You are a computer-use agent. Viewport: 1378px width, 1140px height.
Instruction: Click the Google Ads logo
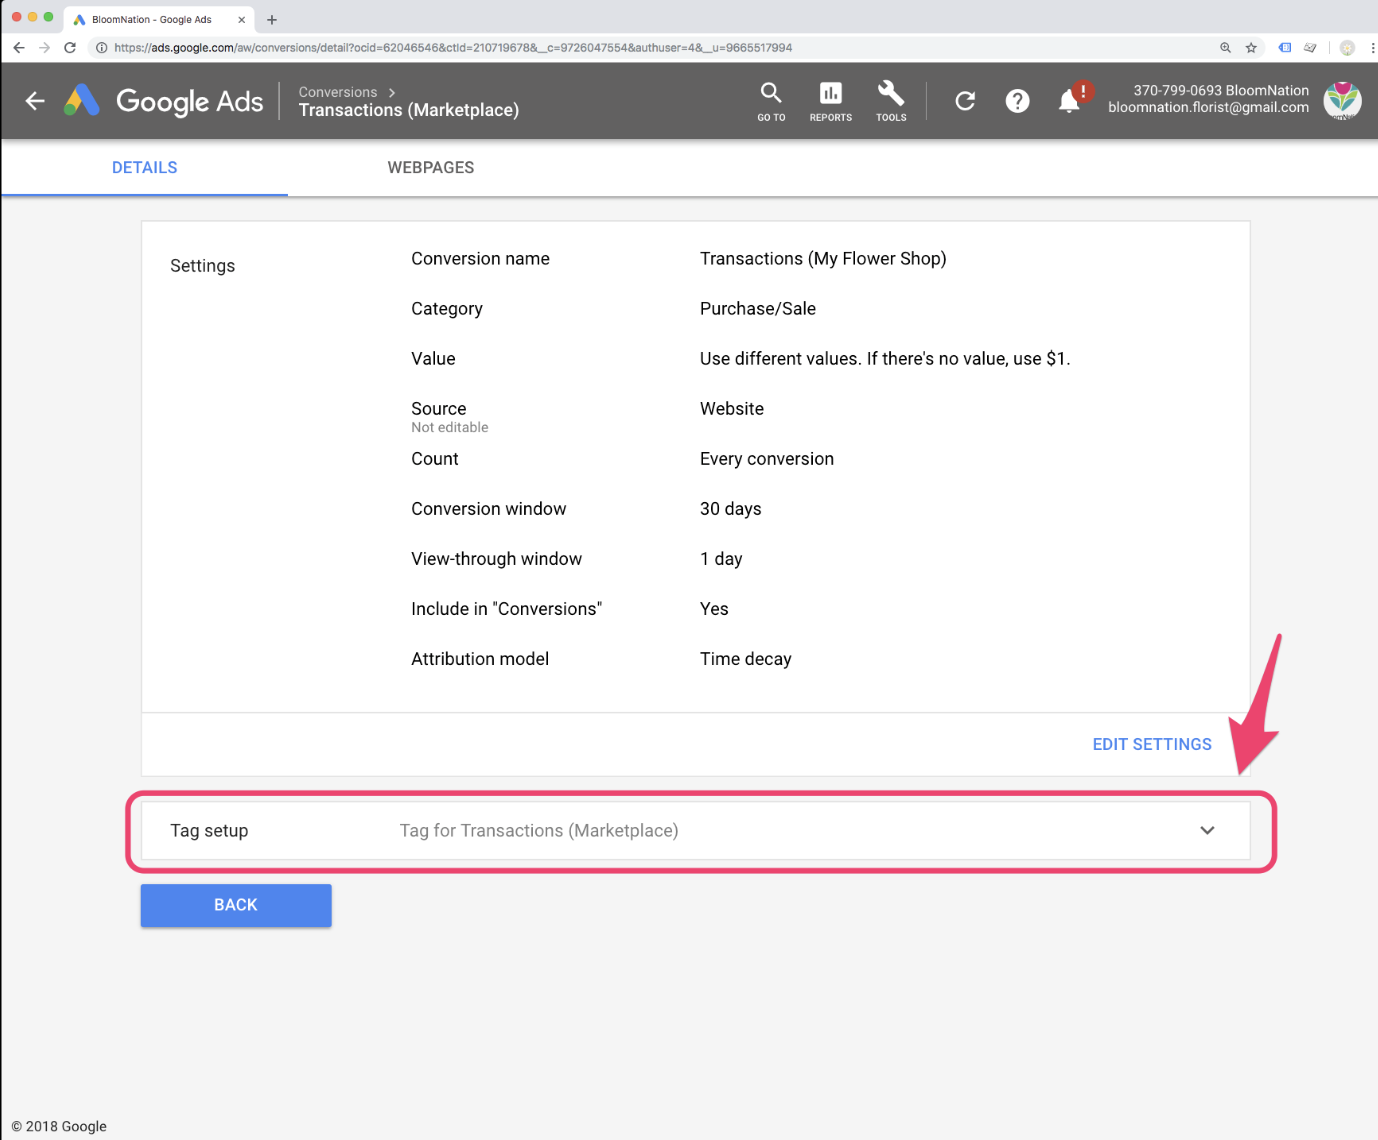point(164,100)
